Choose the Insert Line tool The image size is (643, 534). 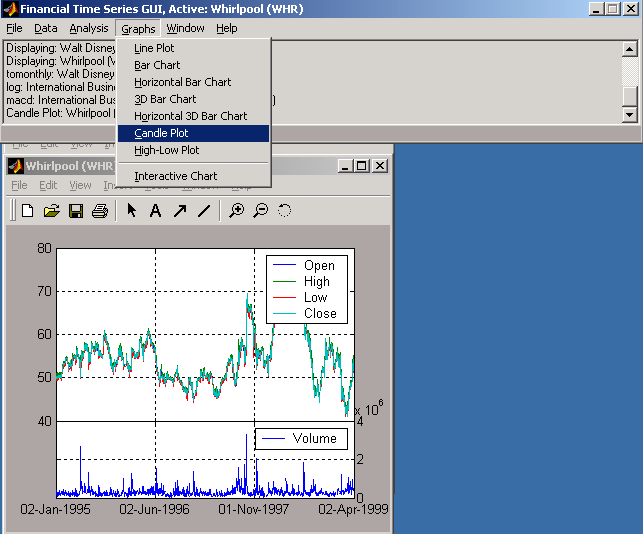click(204, 211)
